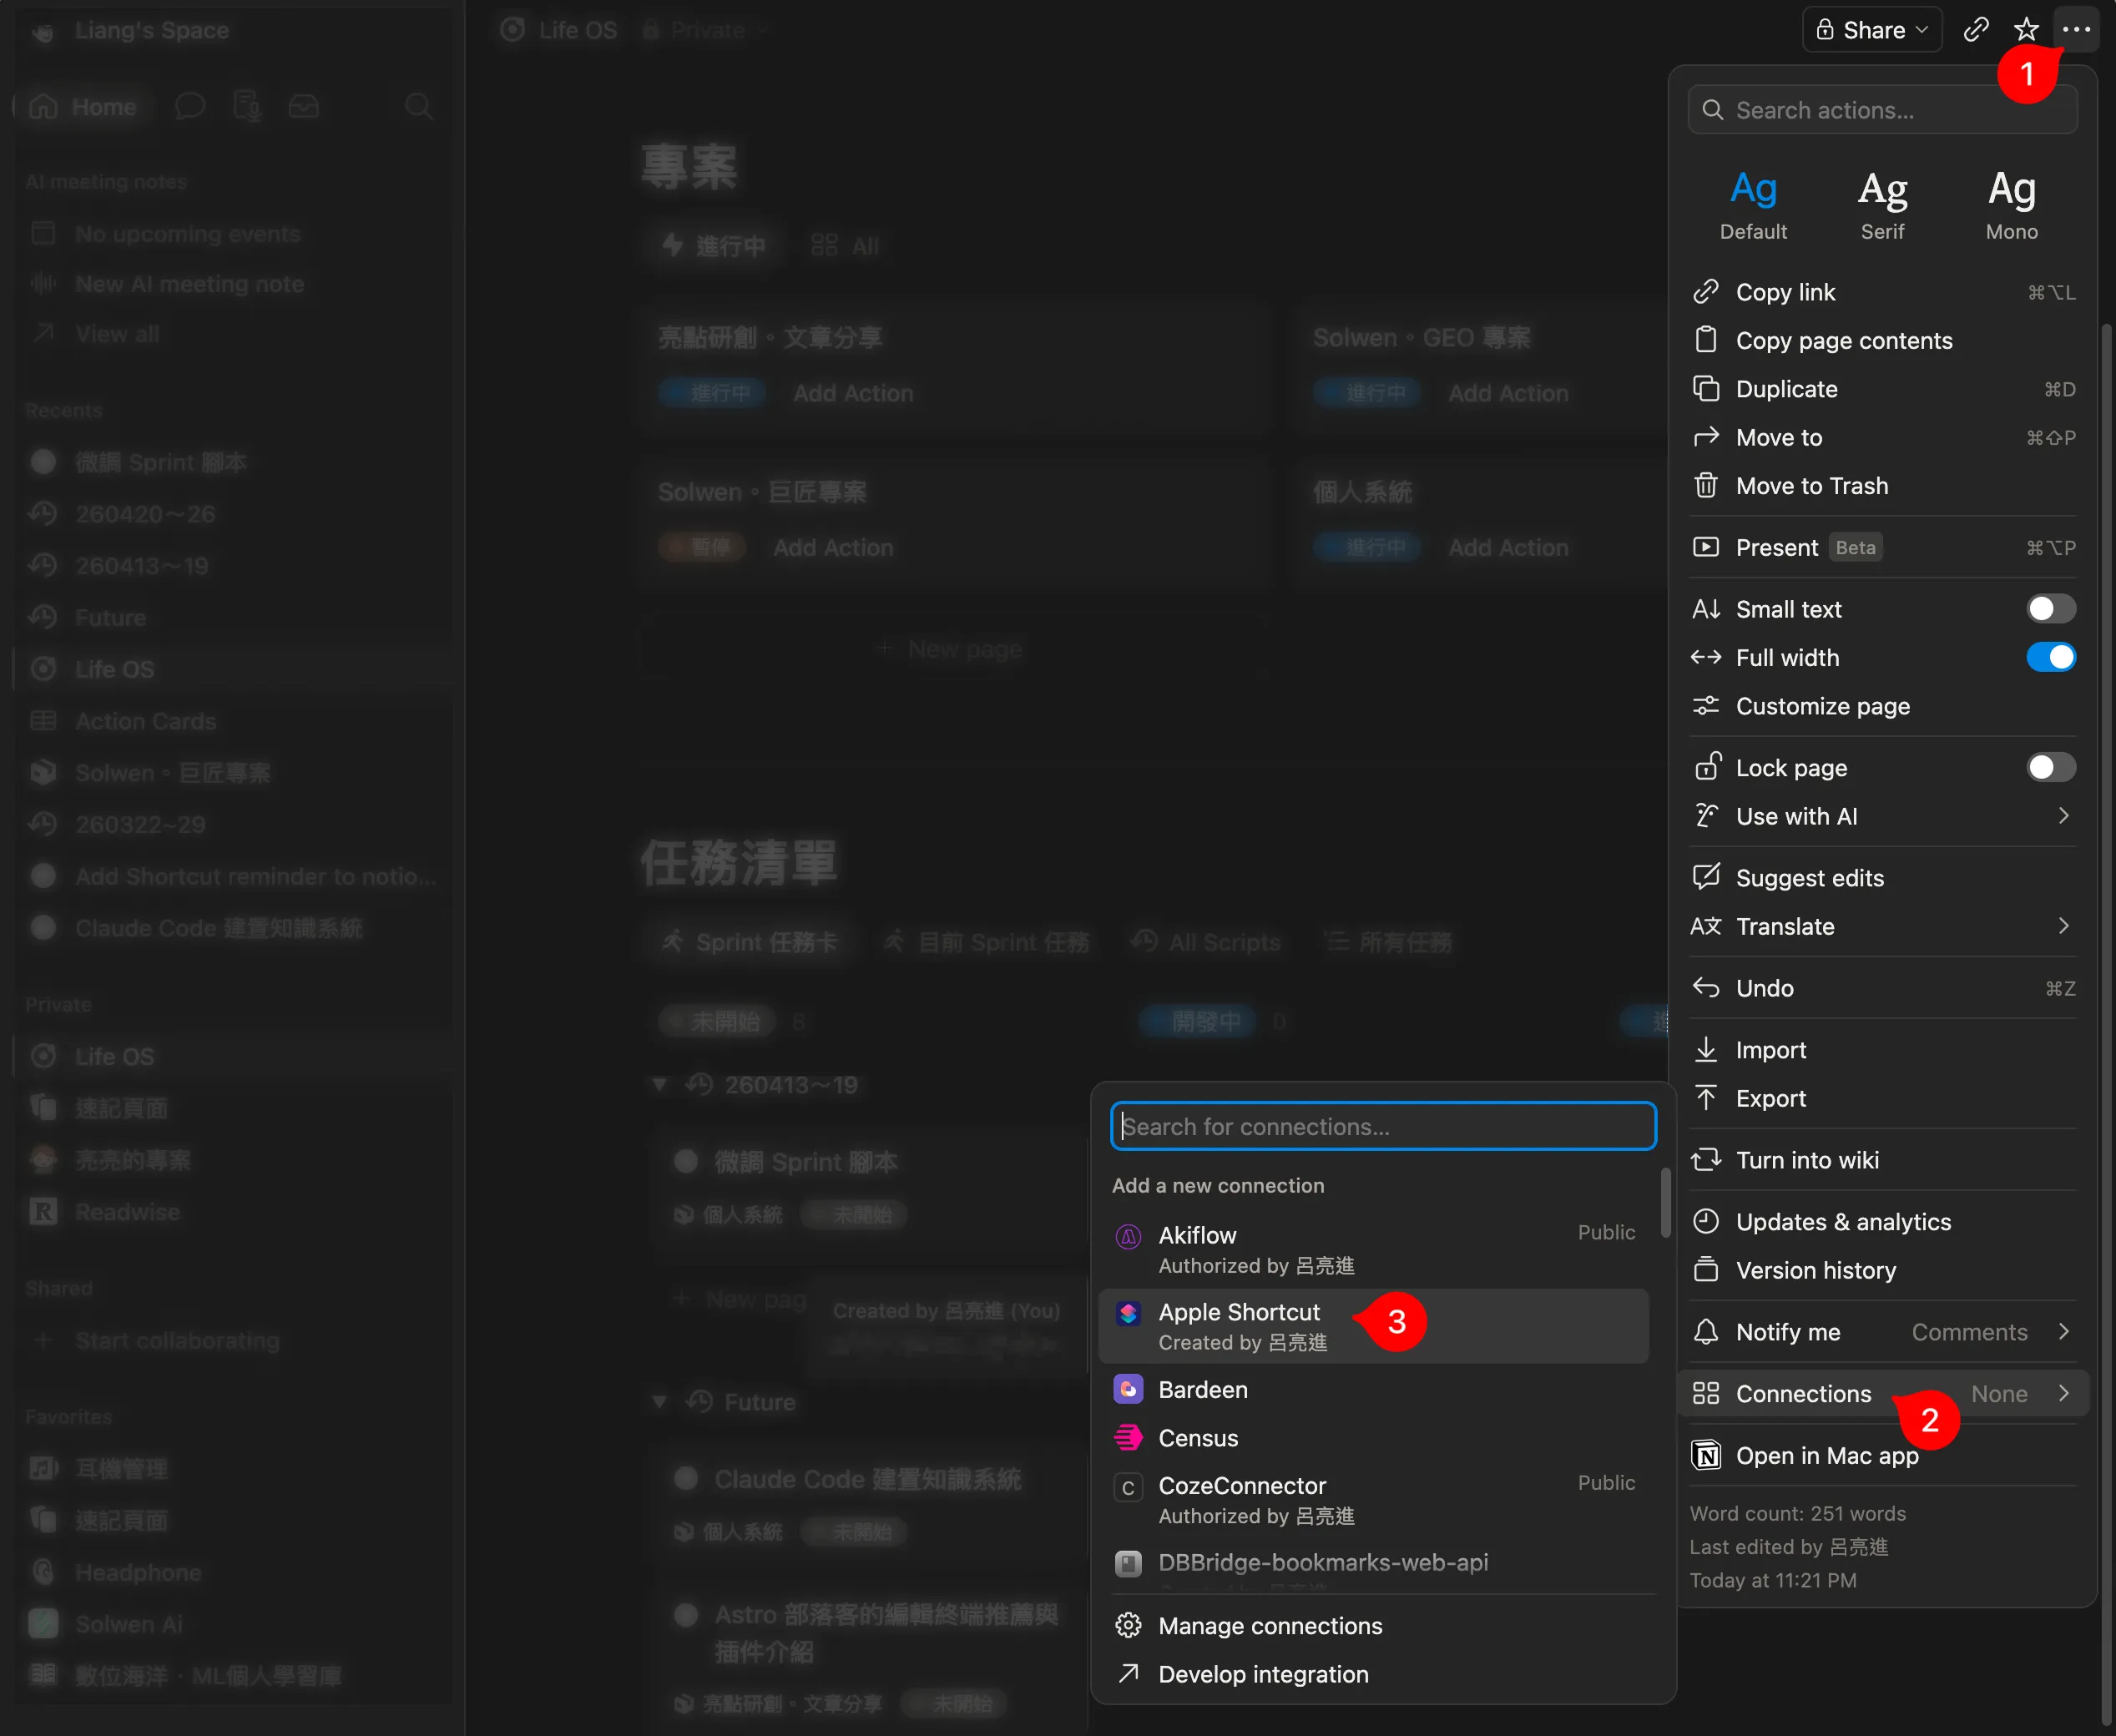Screen dimensions: 2116x1736
Task: Open the three-dots page options menu
Action: click(x=2076, y=29)
